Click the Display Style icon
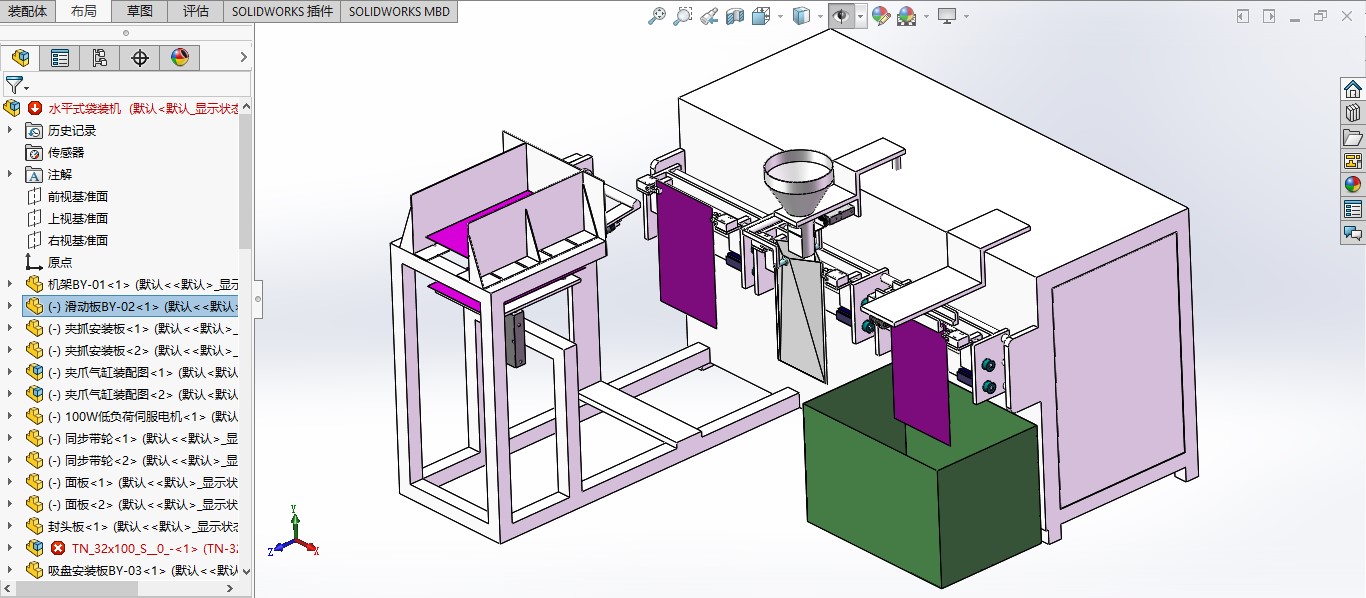 (801, 16)
